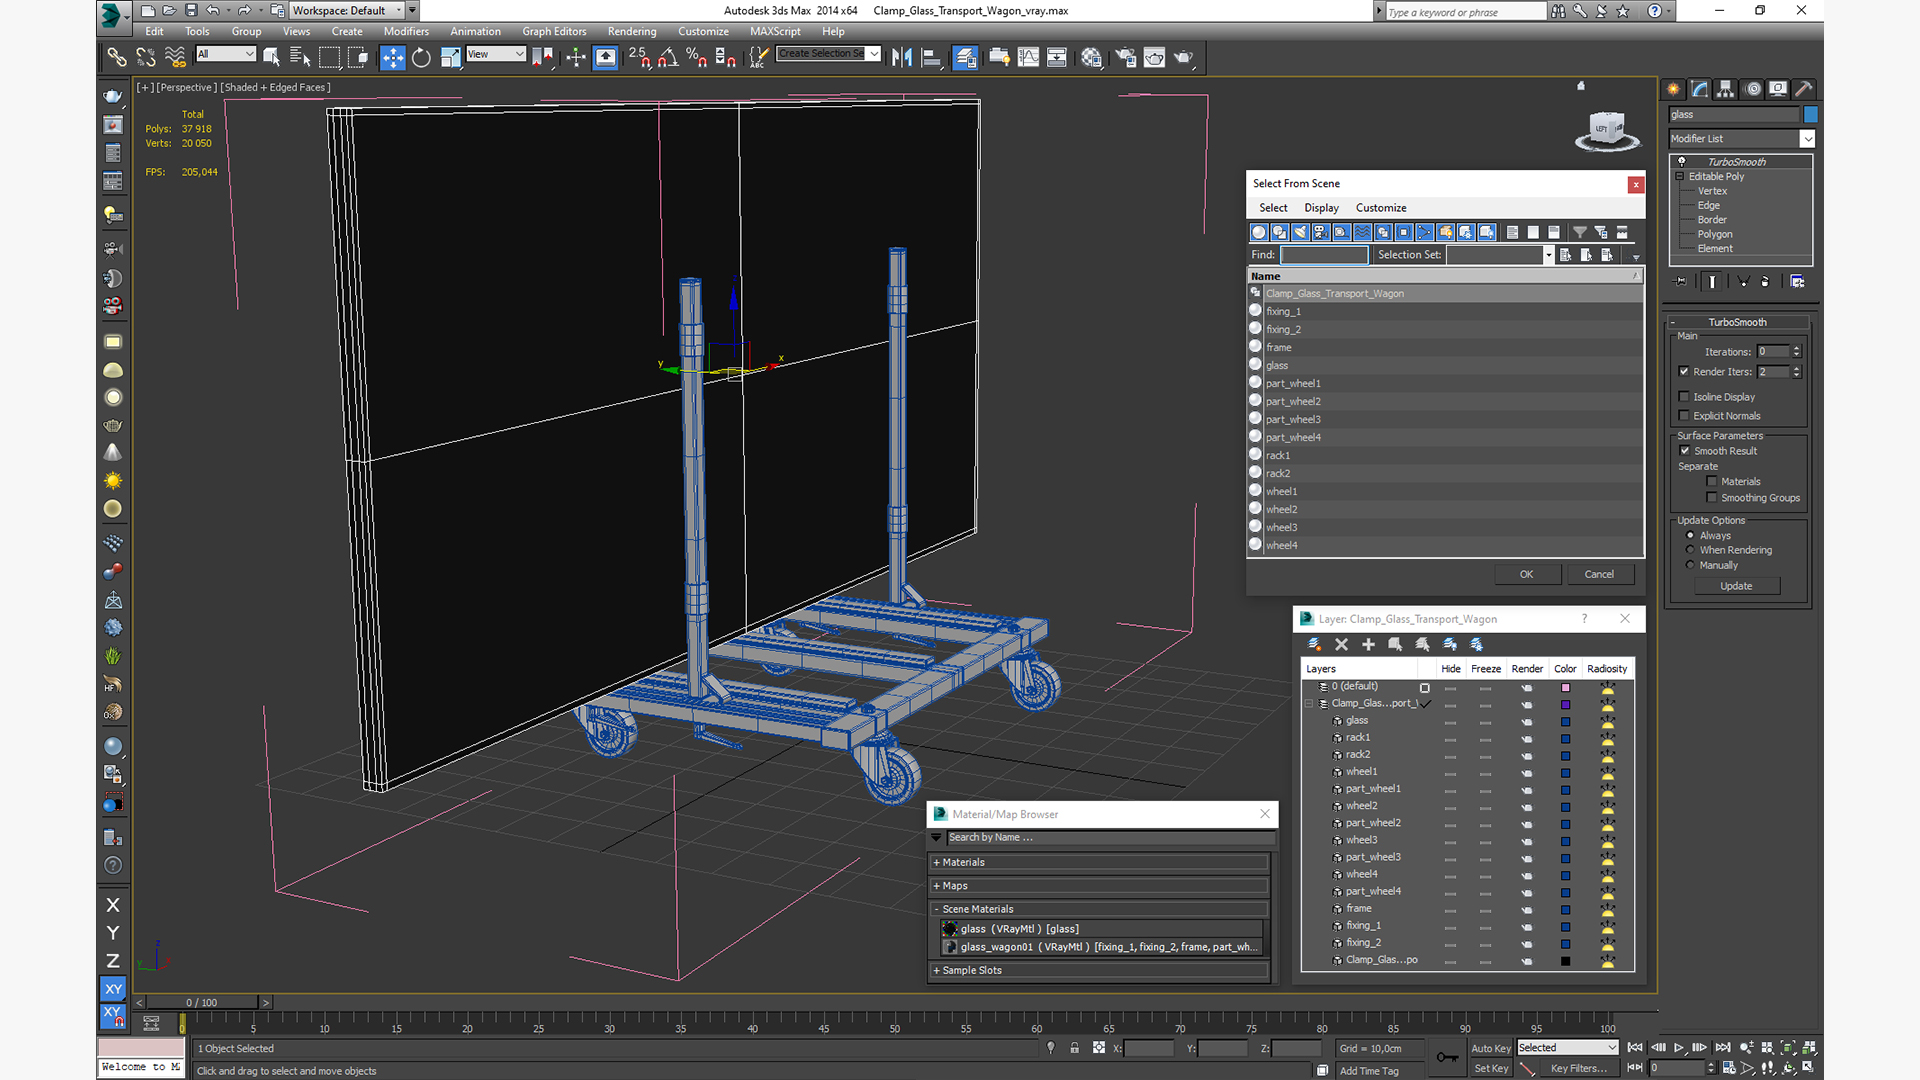
Task: Collapse the Clamp_Glas layer tree node
Action: [1309, 703]
